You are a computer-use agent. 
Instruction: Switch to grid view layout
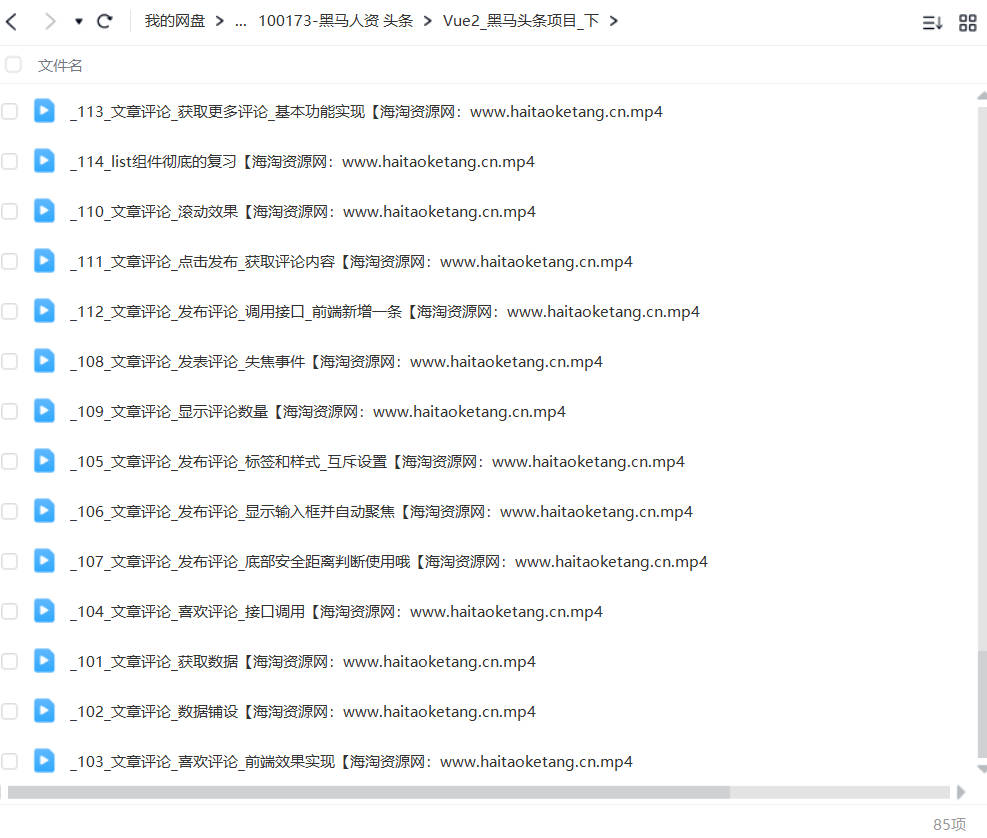967,23
